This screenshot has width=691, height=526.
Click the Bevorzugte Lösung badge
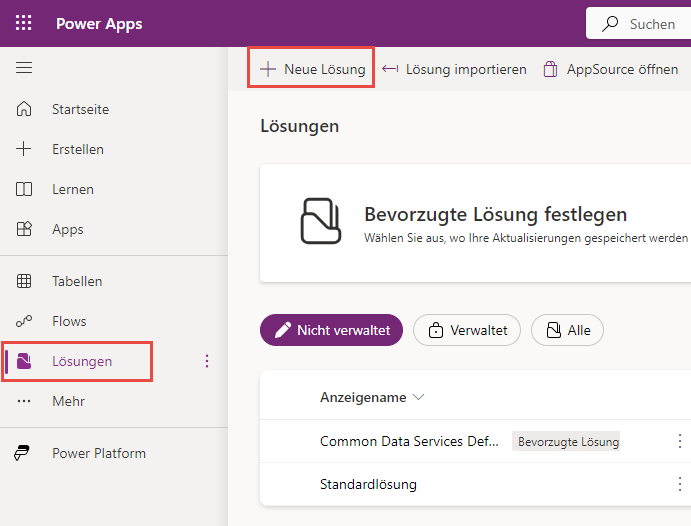click(x=568, y=441)
